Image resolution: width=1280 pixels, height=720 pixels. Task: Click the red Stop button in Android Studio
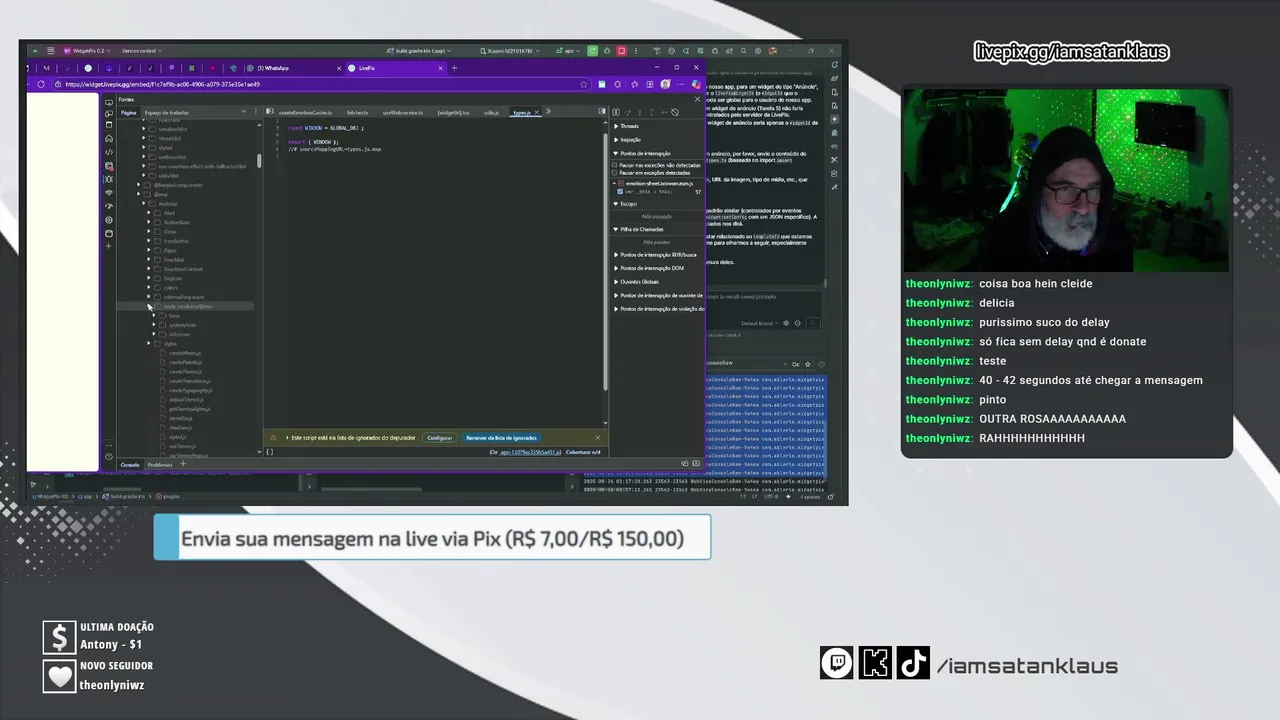[621, 51]
